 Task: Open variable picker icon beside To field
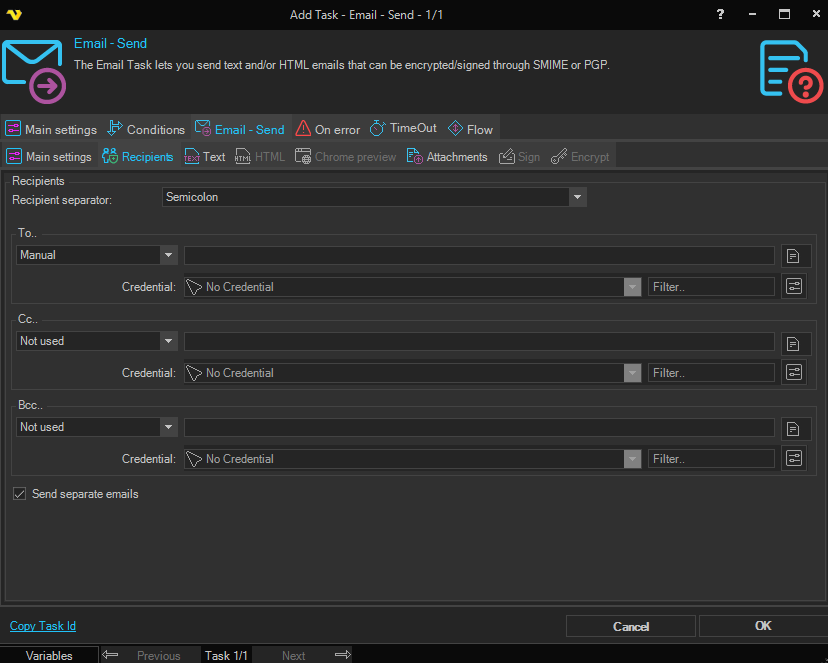tap(793, 256)
